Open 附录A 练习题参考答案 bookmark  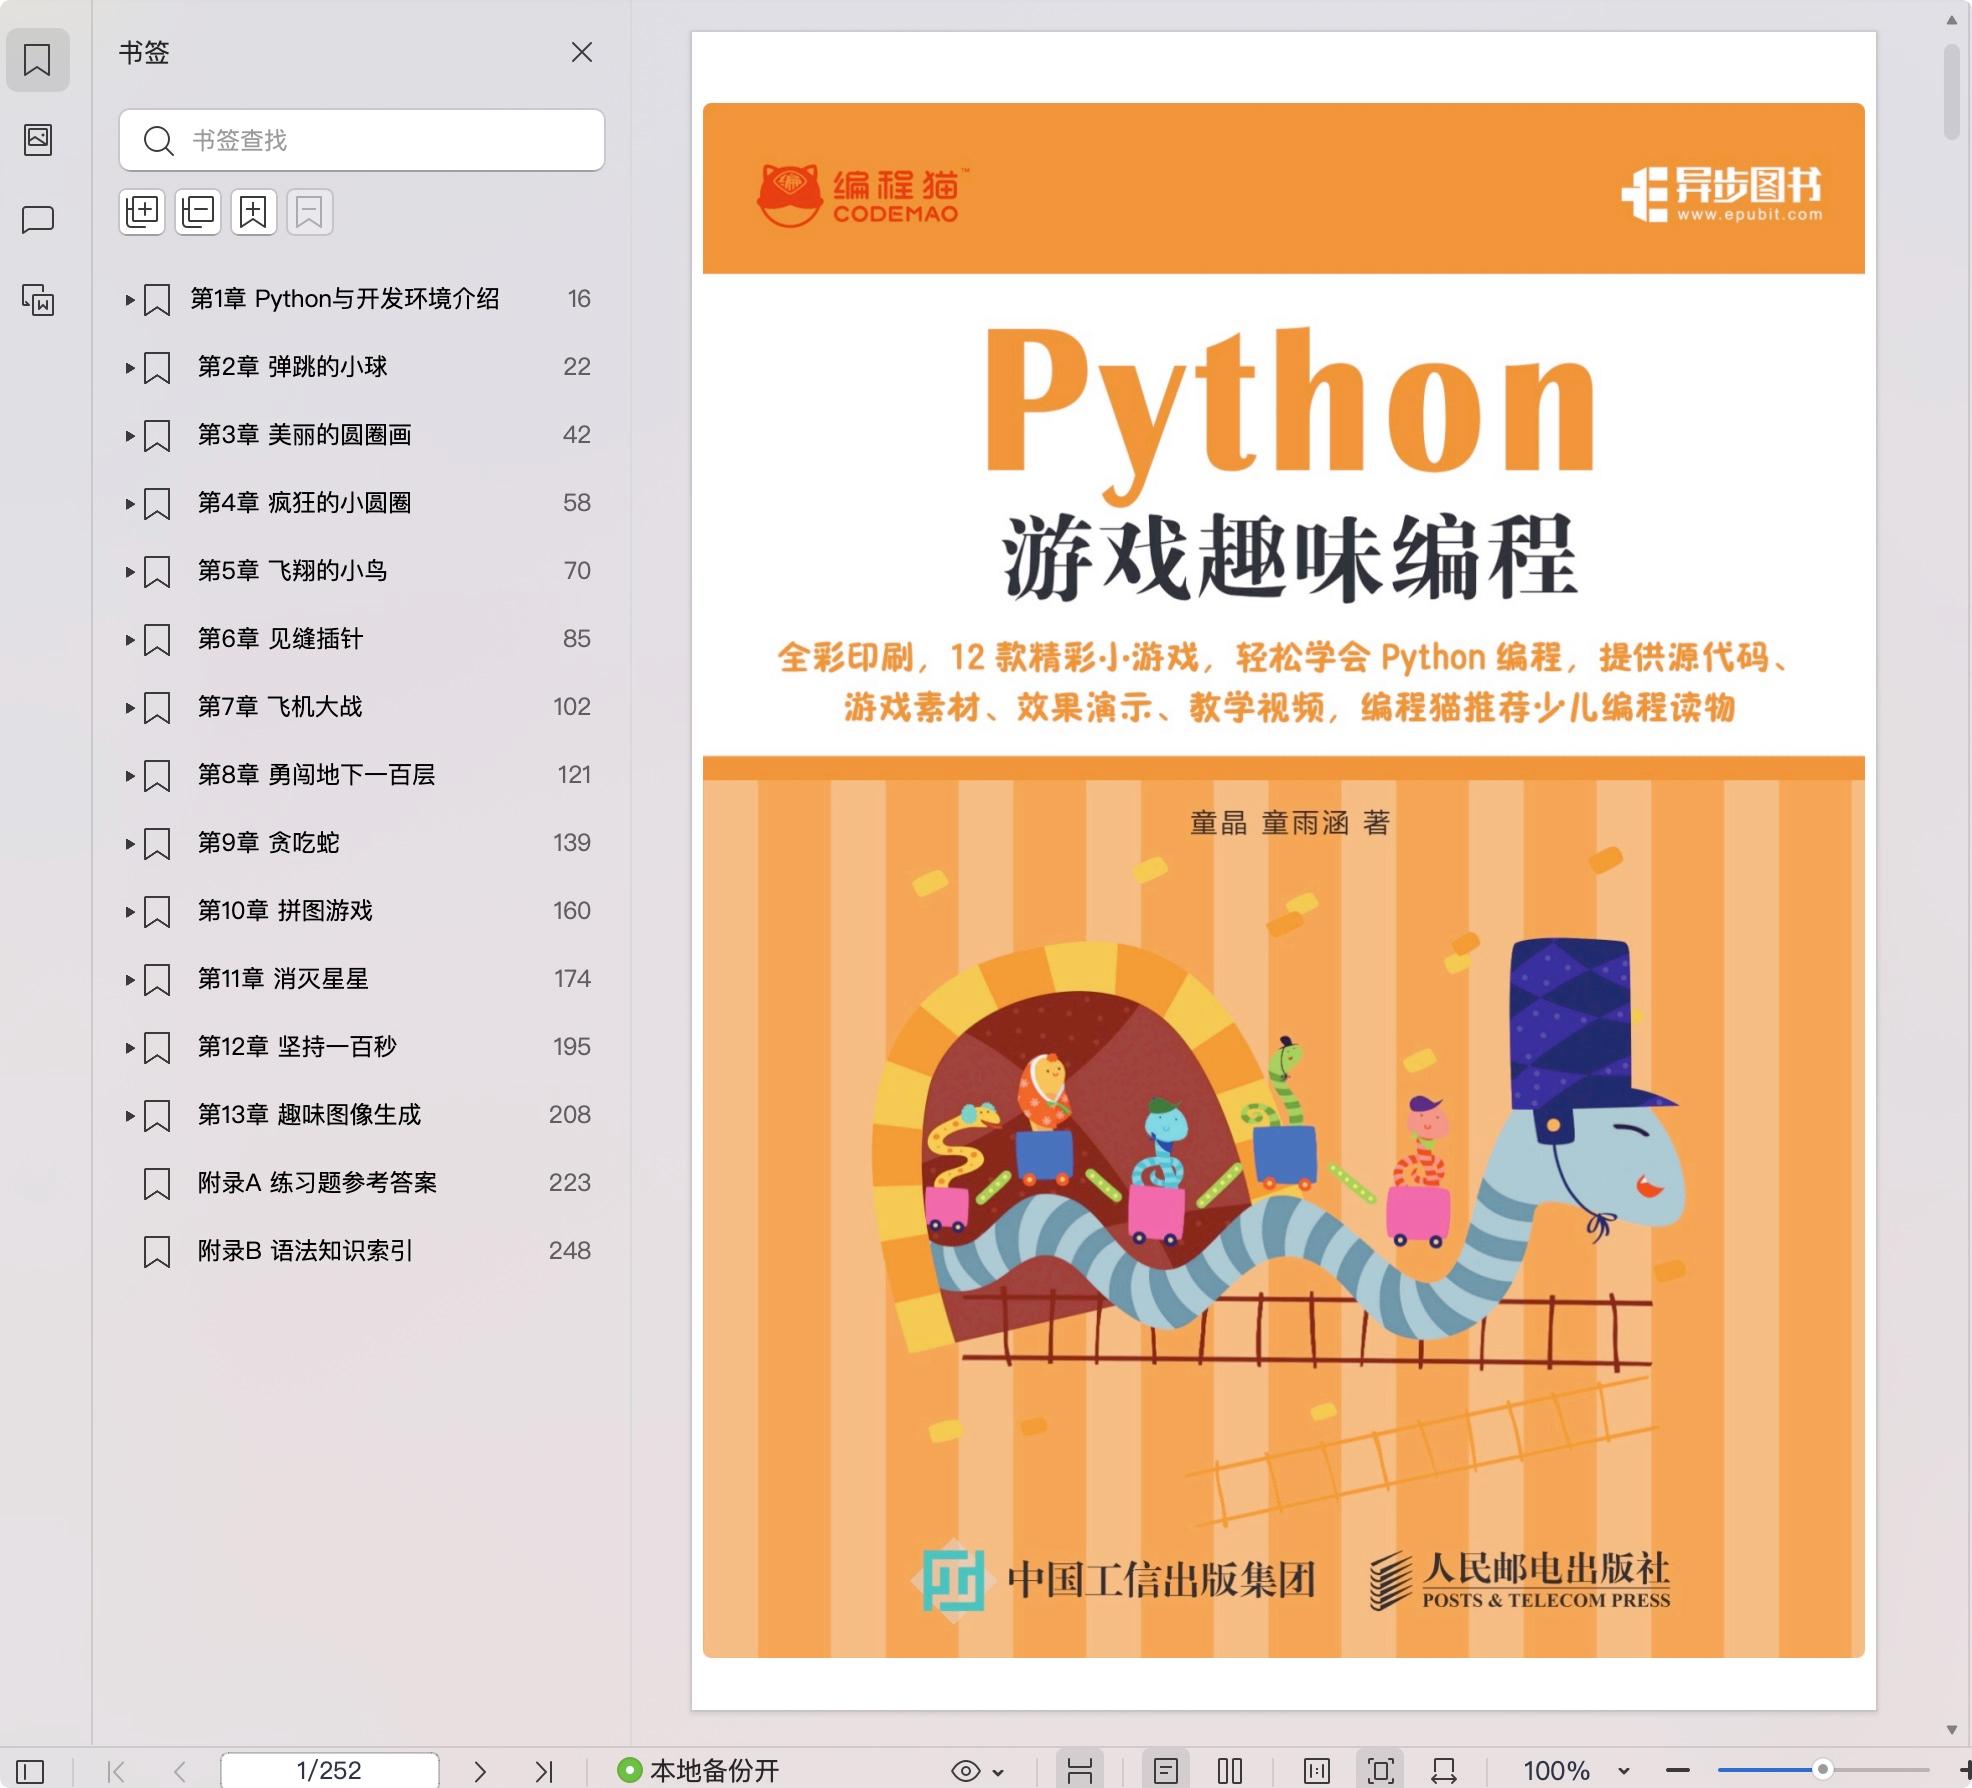(317, 1183)
